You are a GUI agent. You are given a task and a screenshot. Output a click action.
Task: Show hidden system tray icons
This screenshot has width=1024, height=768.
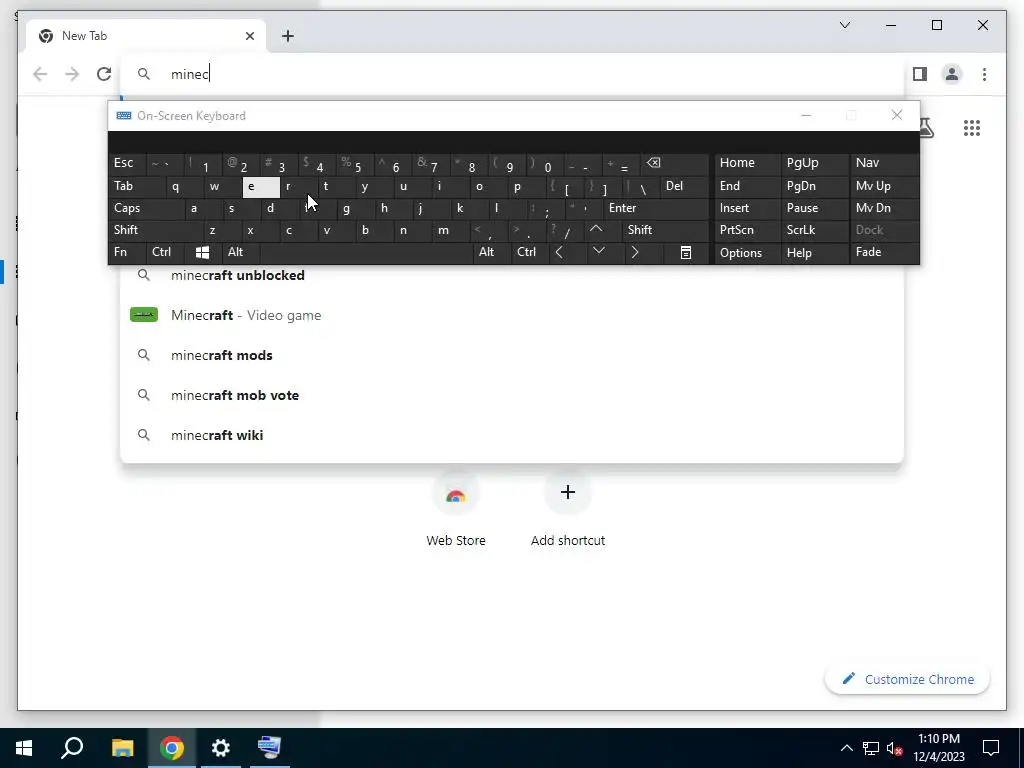[846, 748]
